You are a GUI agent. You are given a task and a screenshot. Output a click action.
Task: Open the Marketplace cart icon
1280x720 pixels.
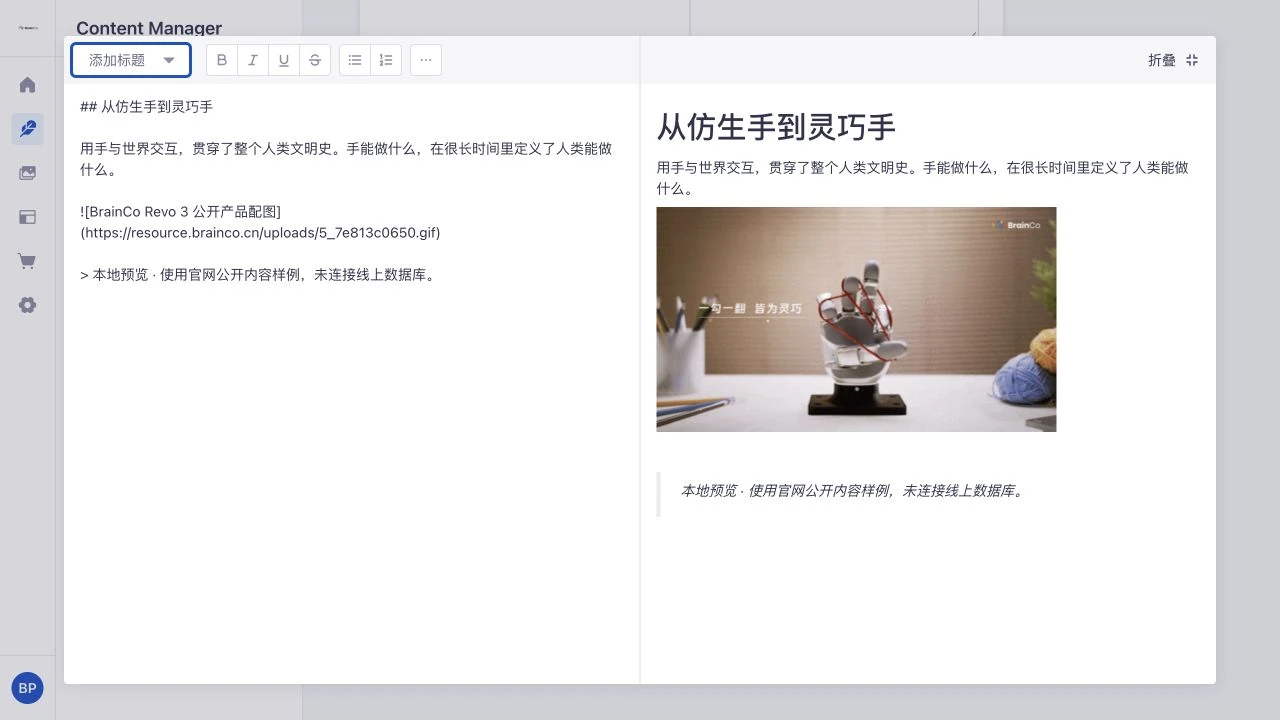coord(28,261)
